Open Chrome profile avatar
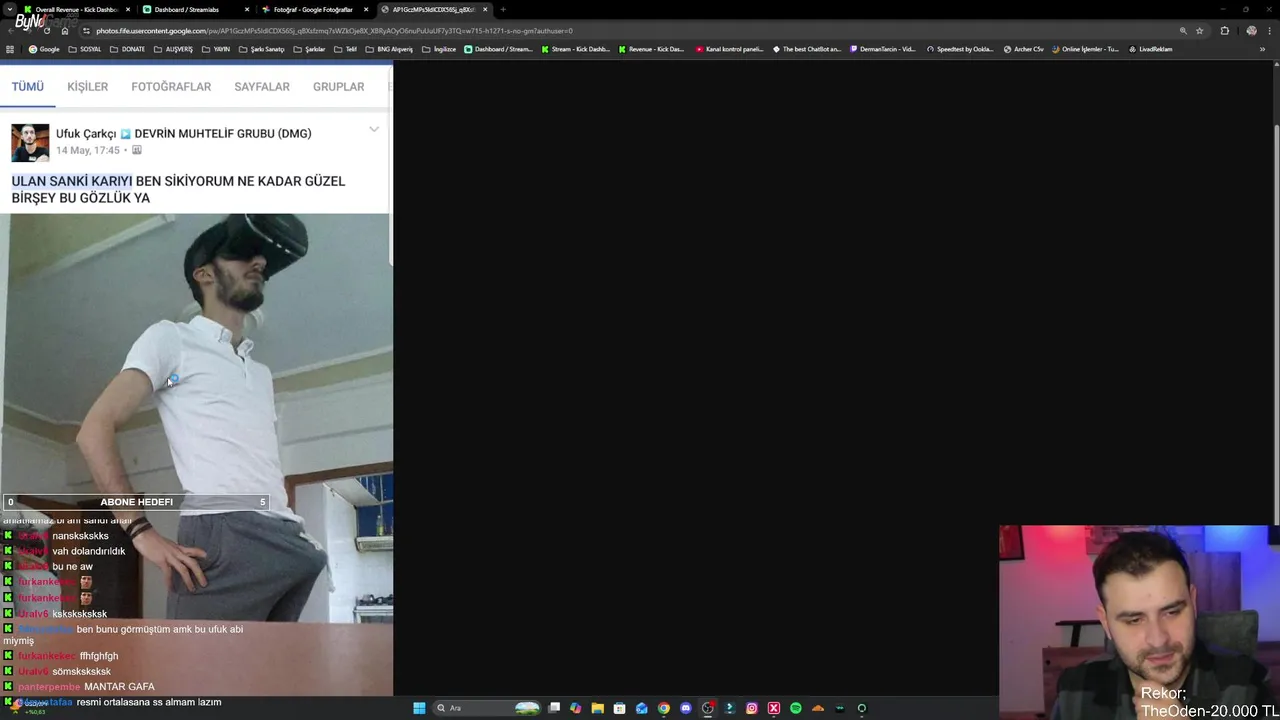This screenshot has width=1280, height=720. point(1251,31)
